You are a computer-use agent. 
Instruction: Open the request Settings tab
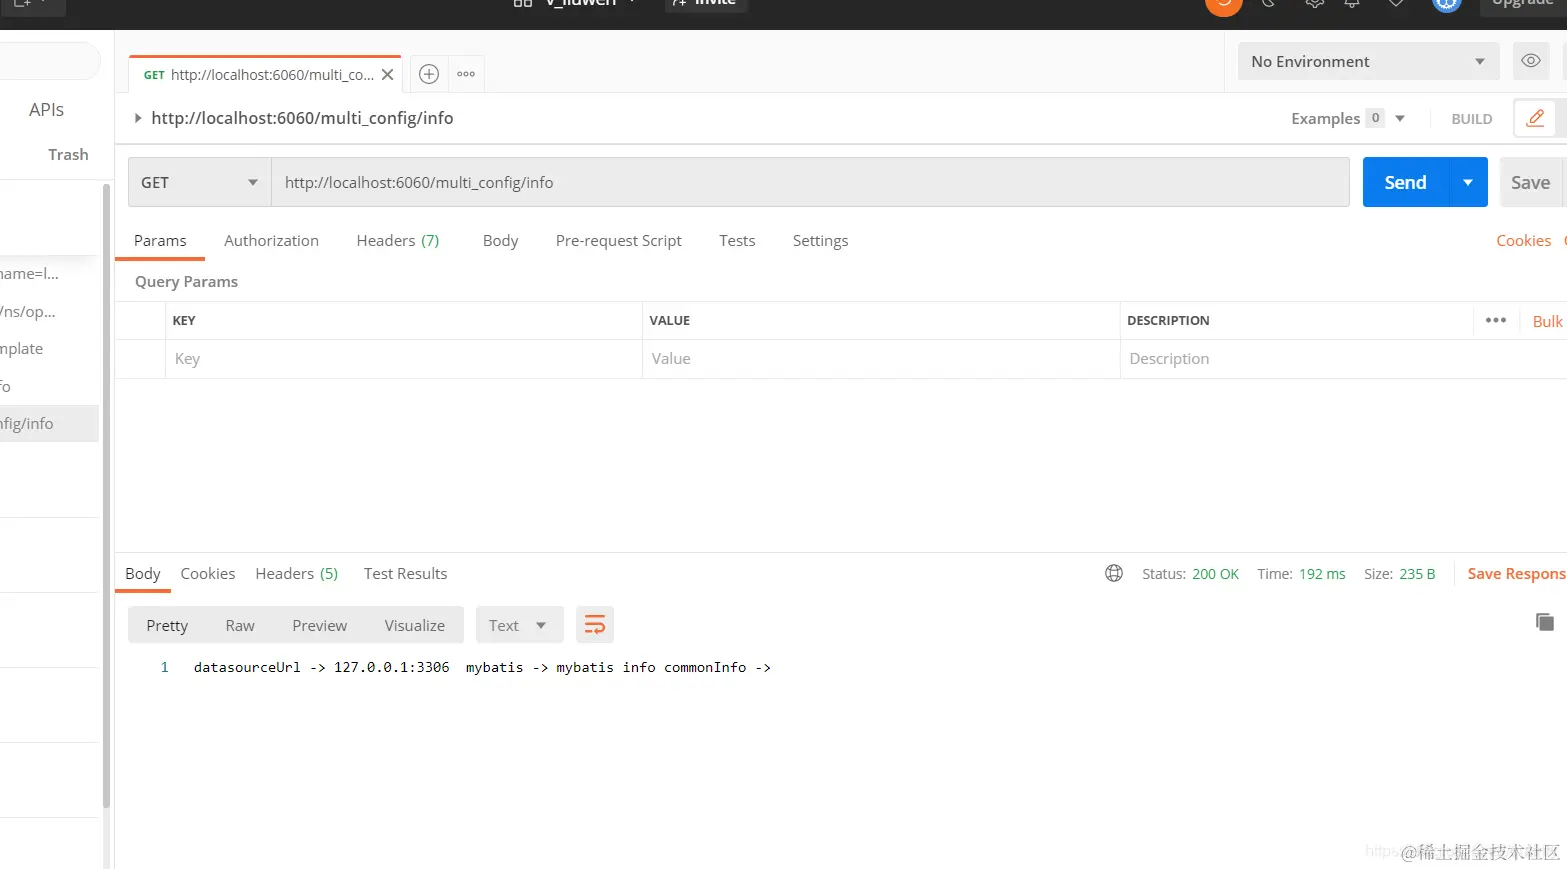820,241
